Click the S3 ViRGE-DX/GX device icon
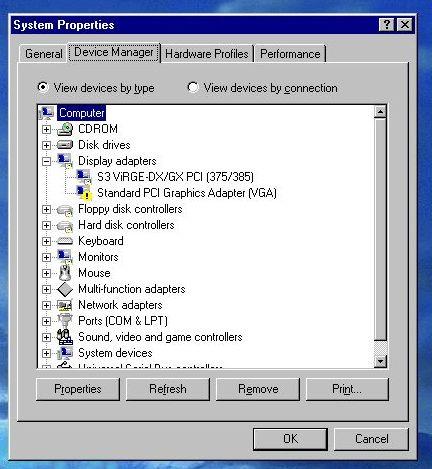This screenshot has width=432, height=469. (84, 177)
